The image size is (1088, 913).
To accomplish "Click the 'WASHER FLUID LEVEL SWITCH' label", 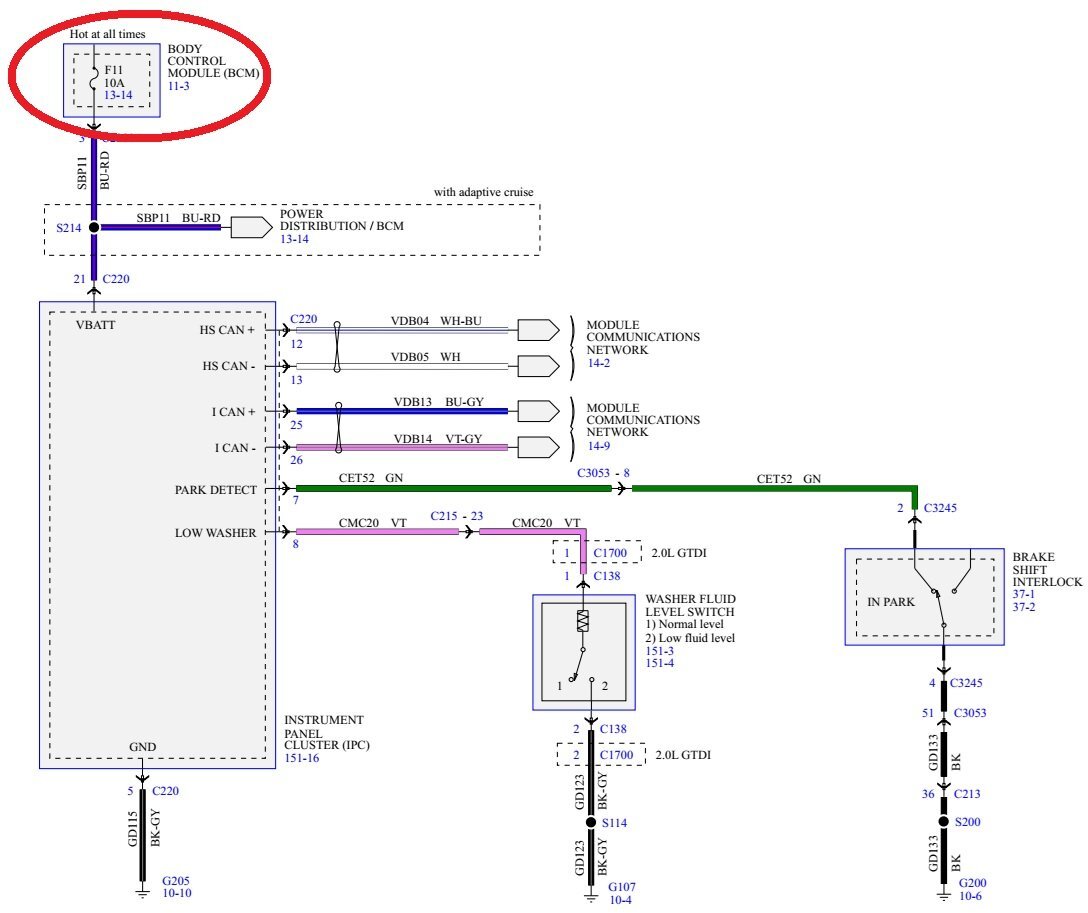I will click(x=690, y=606).
